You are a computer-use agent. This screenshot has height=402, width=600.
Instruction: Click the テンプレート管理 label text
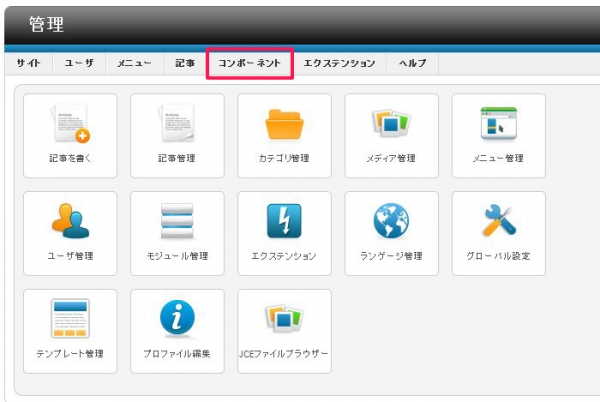[70, 353]
